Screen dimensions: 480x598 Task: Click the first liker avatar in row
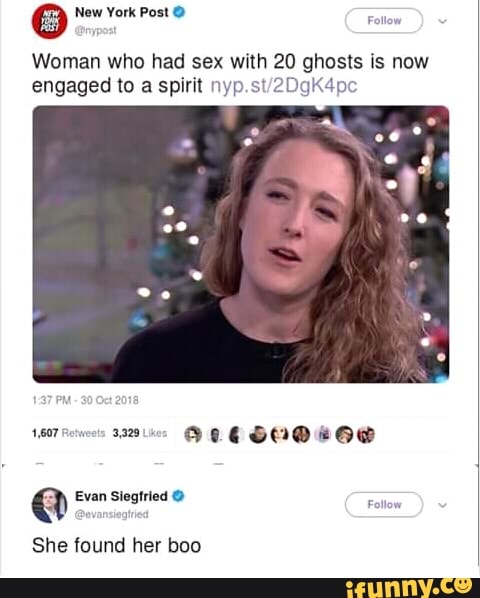[x=193, y=435]
